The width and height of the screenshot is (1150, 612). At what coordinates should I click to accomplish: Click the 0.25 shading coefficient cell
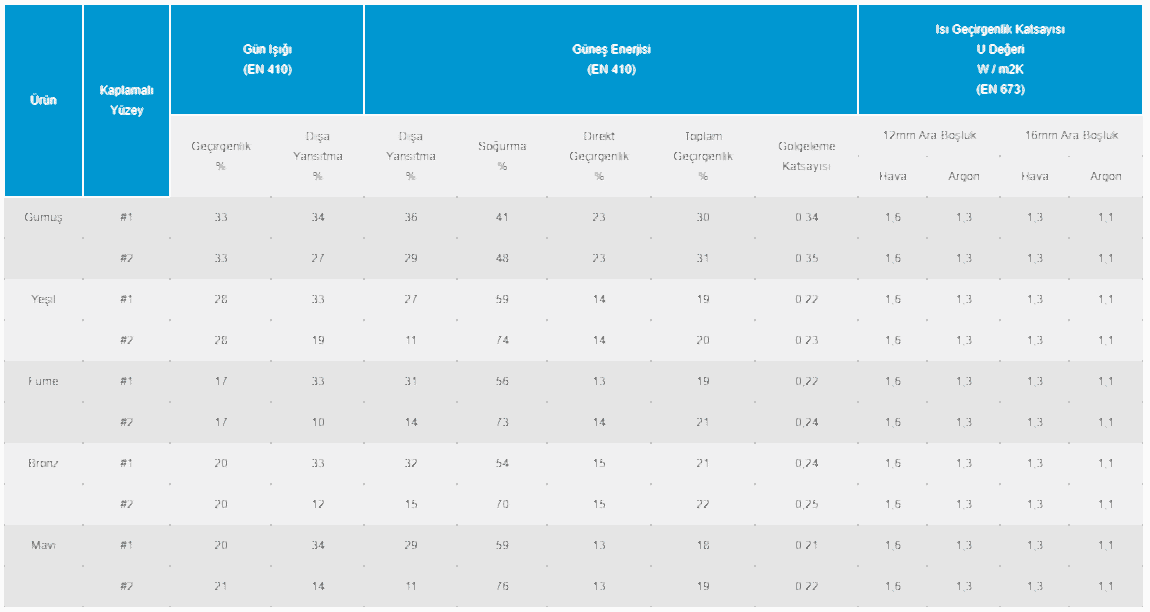[806, 504]
